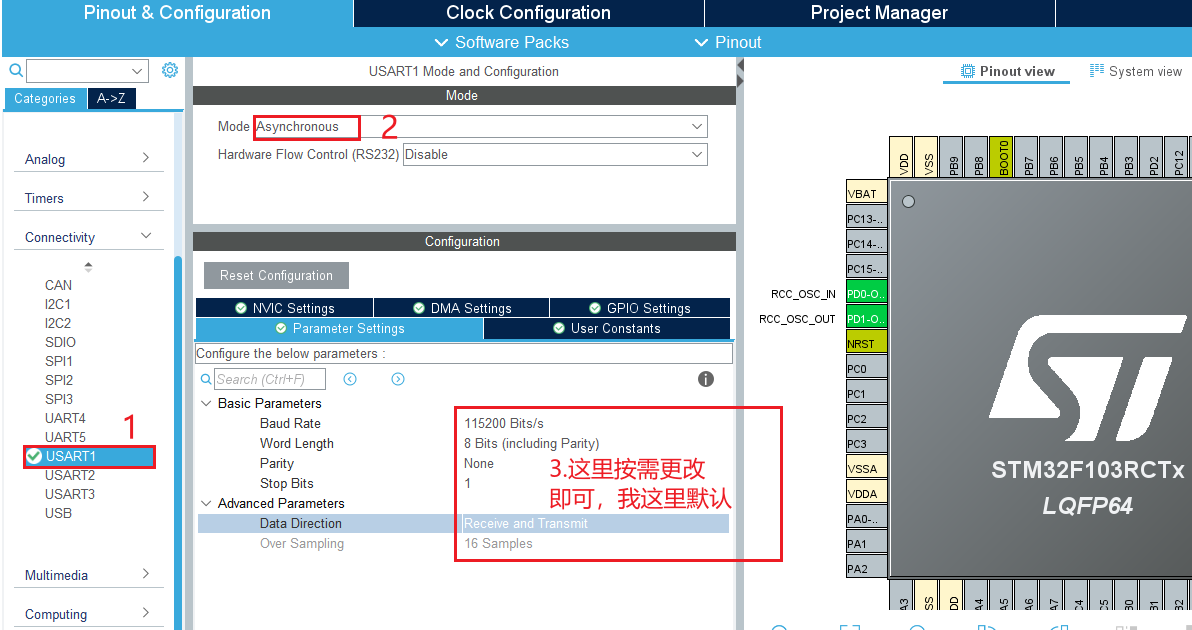Switch to Pinout & Configuration tab

(177, 13)
